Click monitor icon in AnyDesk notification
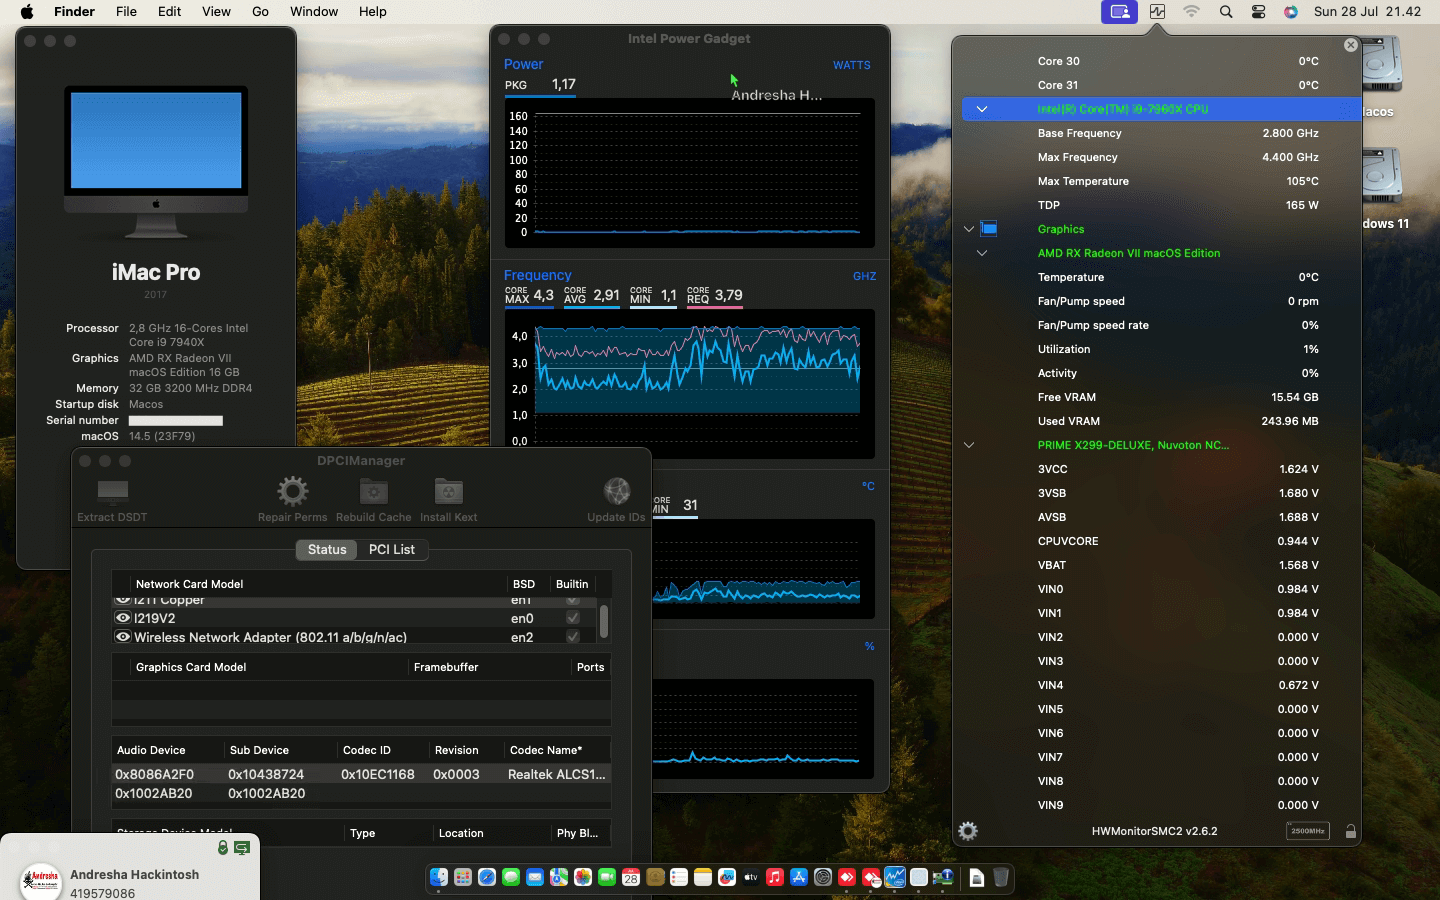 click(242, 847)
